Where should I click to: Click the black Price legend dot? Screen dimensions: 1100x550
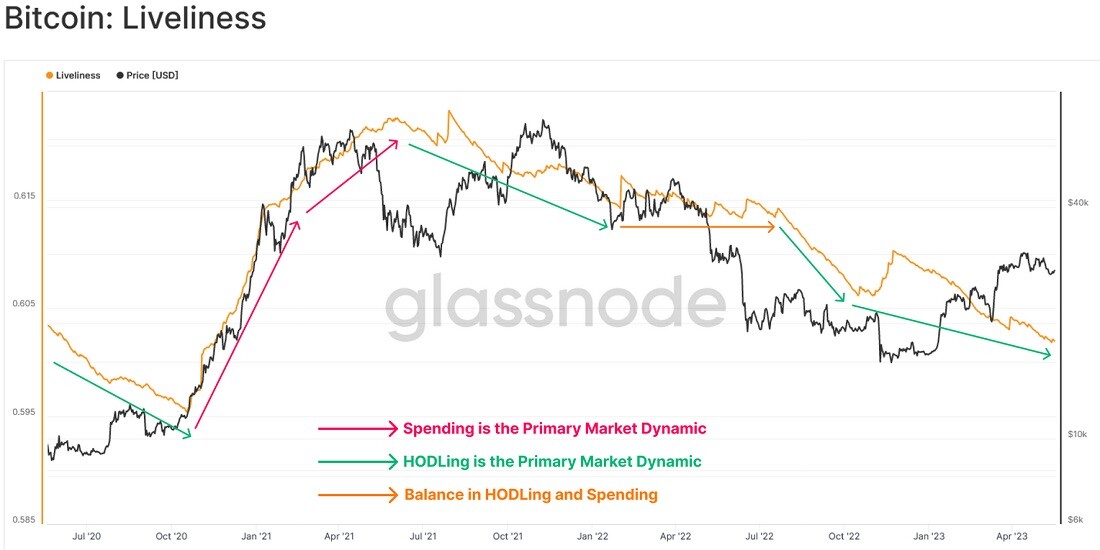point(120,75)
